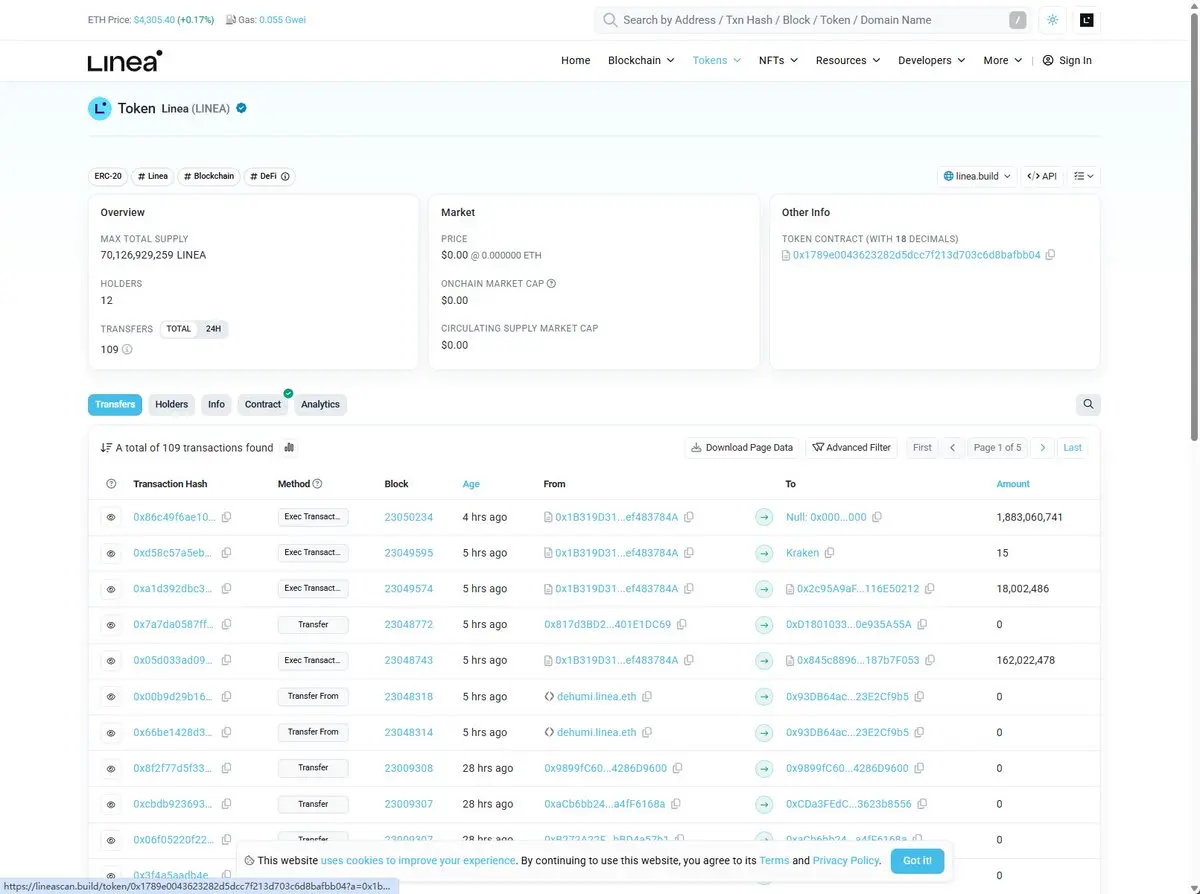
Task: Copy the token contract address
Action: point(1050,255)
